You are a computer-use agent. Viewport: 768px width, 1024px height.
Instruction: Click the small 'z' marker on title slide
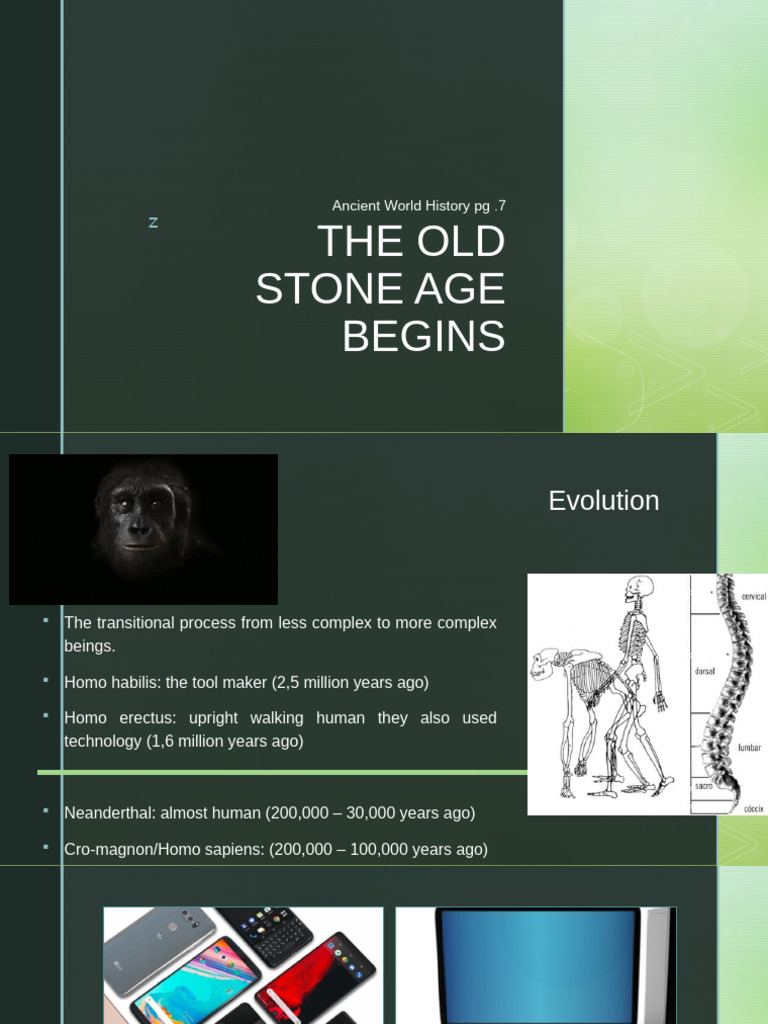[153, 223]
